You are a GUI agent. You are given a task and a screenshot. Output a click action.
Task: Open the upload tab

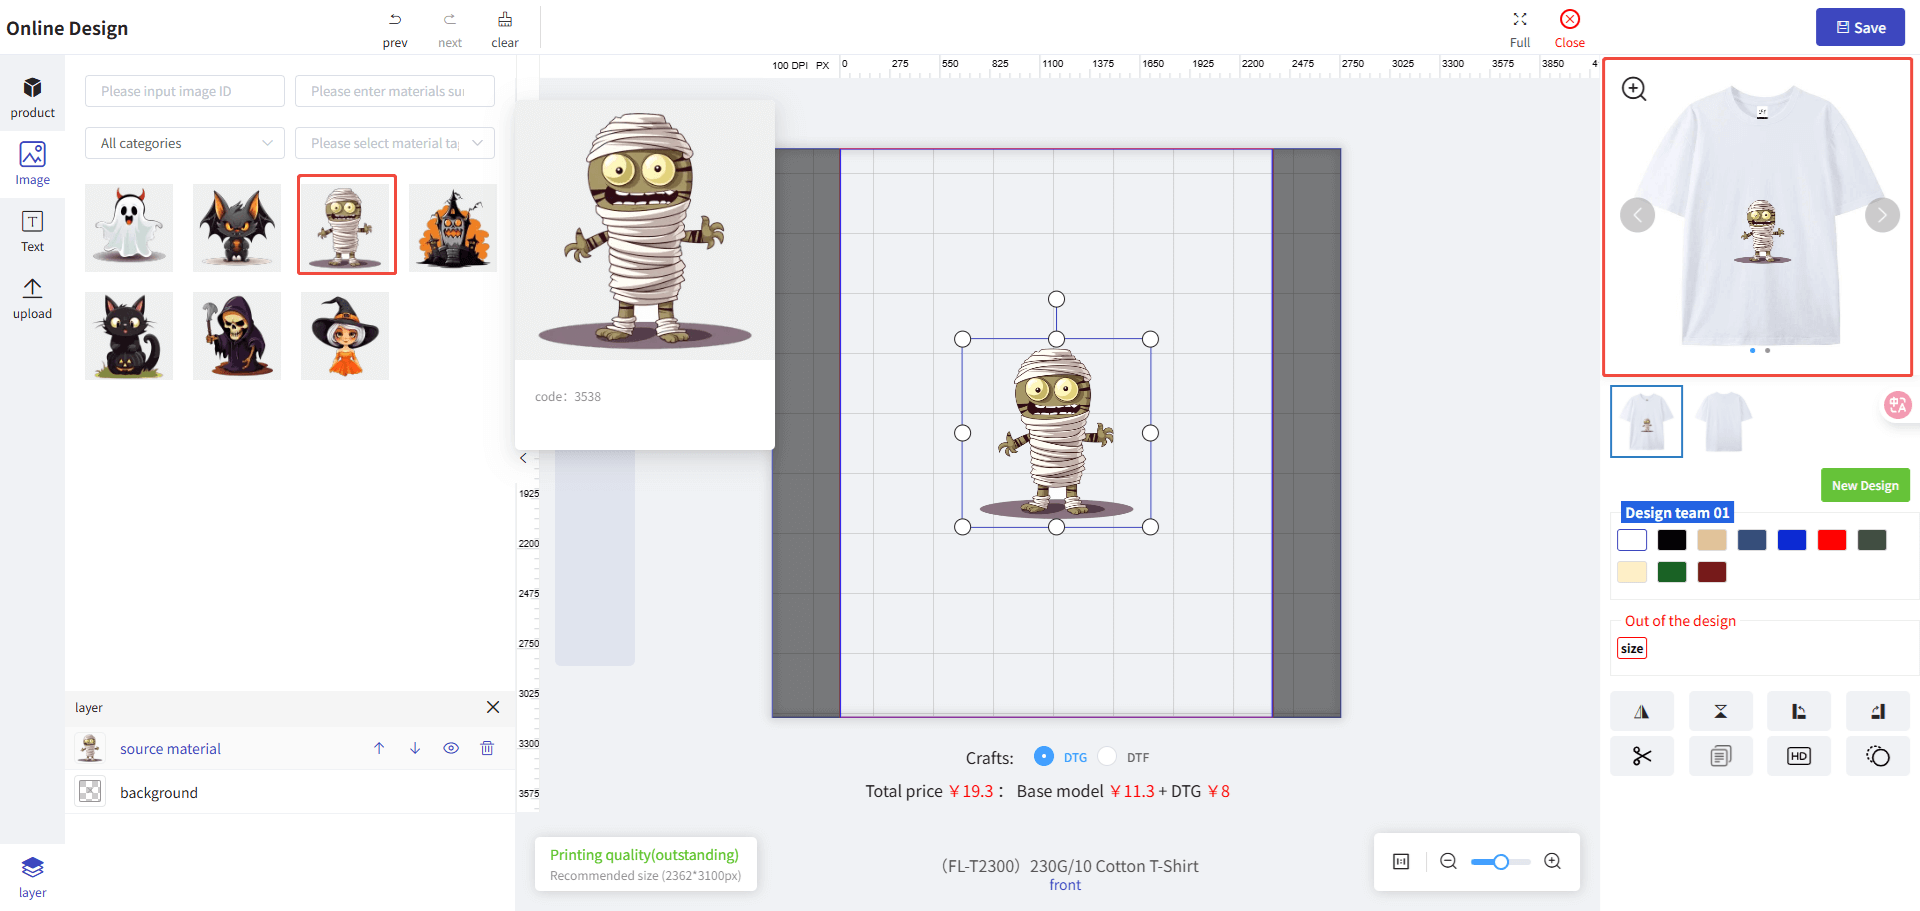click(32, 298)
